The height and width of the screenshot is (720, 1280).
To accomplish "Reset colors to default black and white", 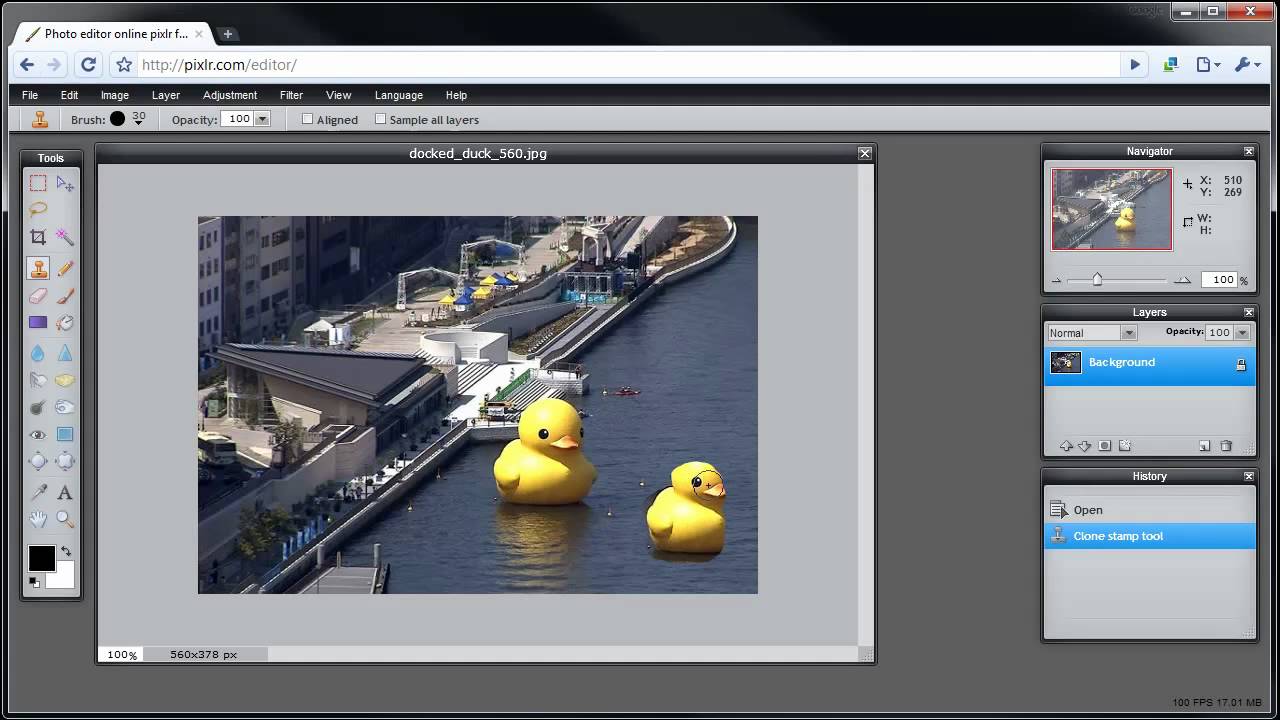I will click(x=33, y=582).
